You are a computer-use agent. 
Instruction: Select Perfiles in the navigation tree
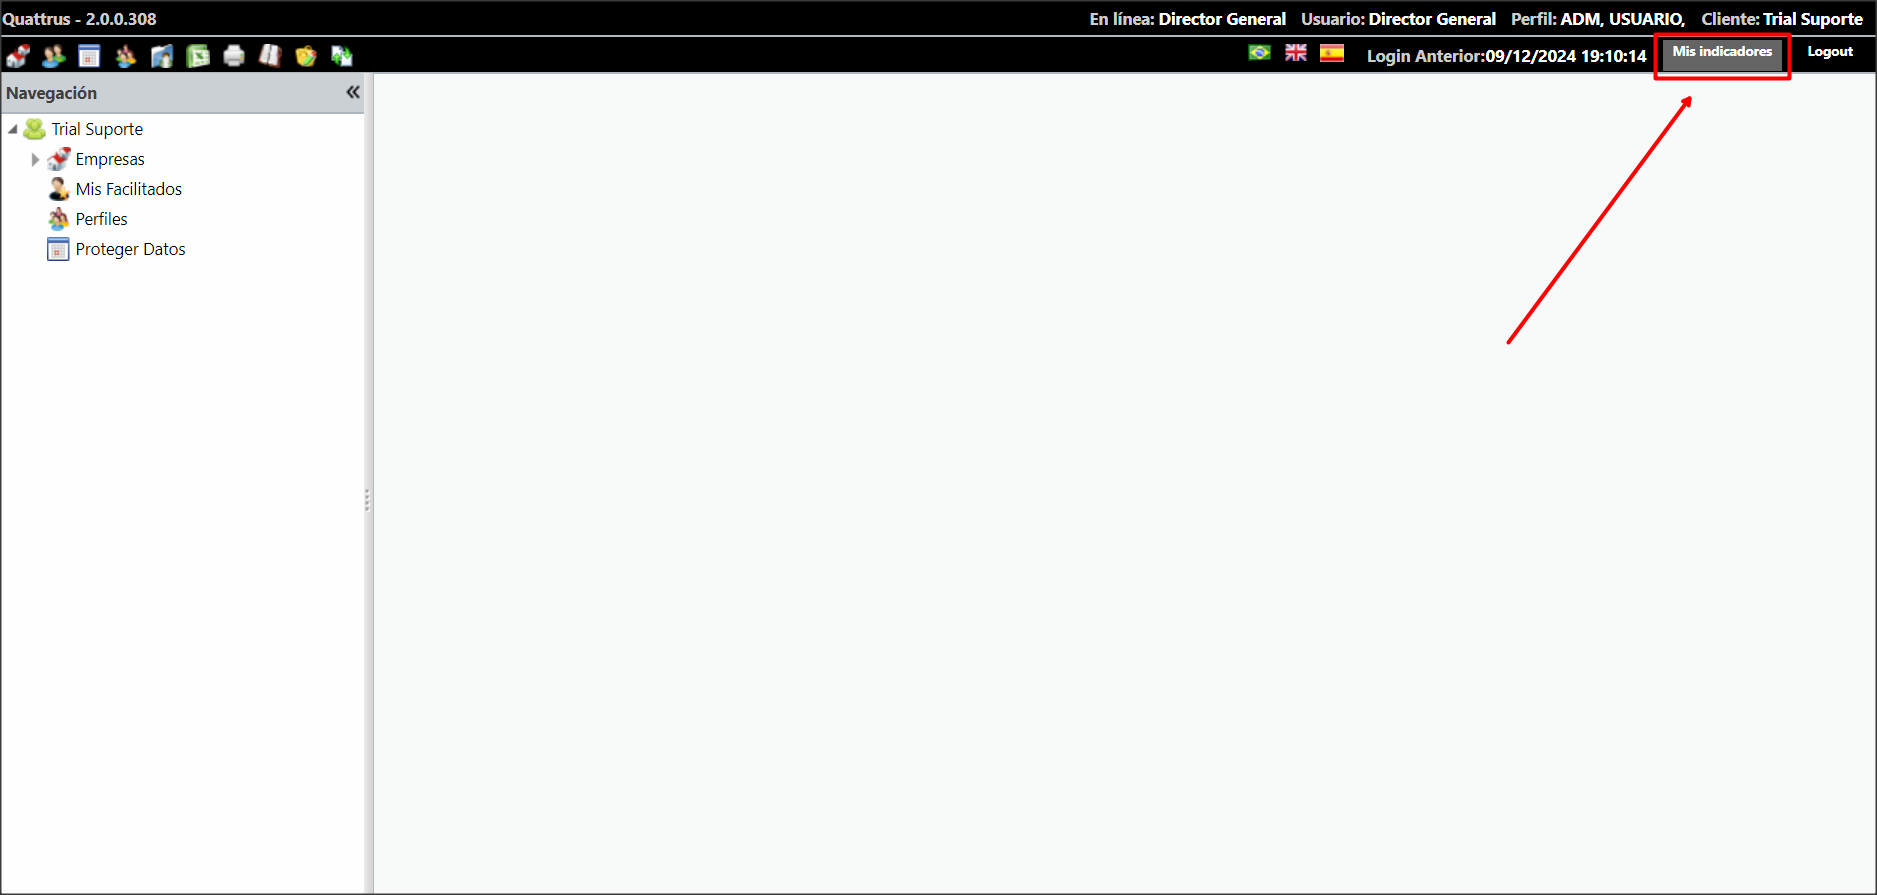101,219
